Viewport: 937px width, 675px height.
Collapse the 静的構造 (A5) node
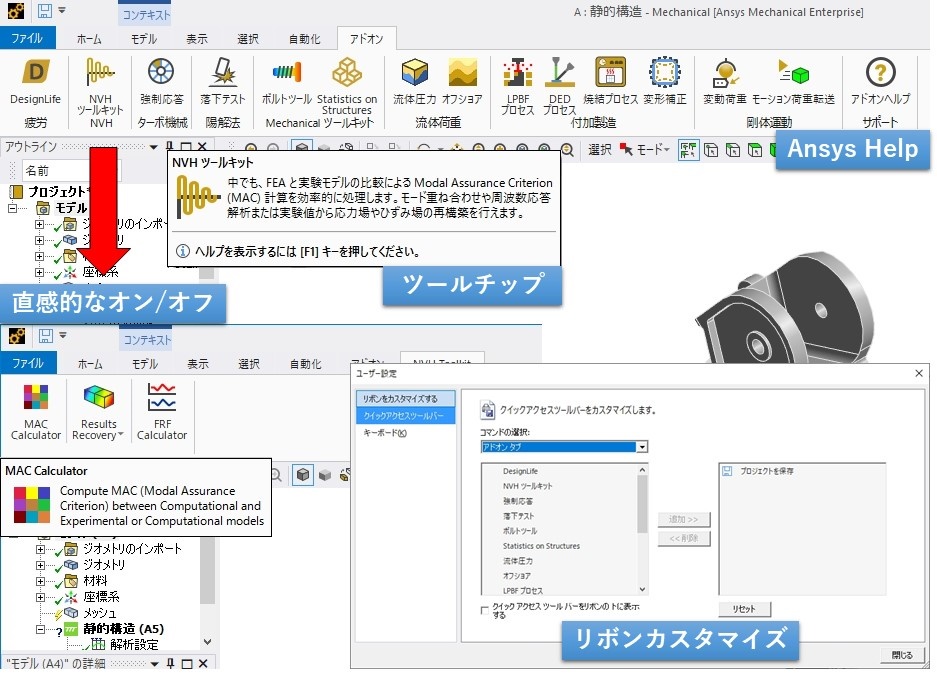click(x=39, y=630)
